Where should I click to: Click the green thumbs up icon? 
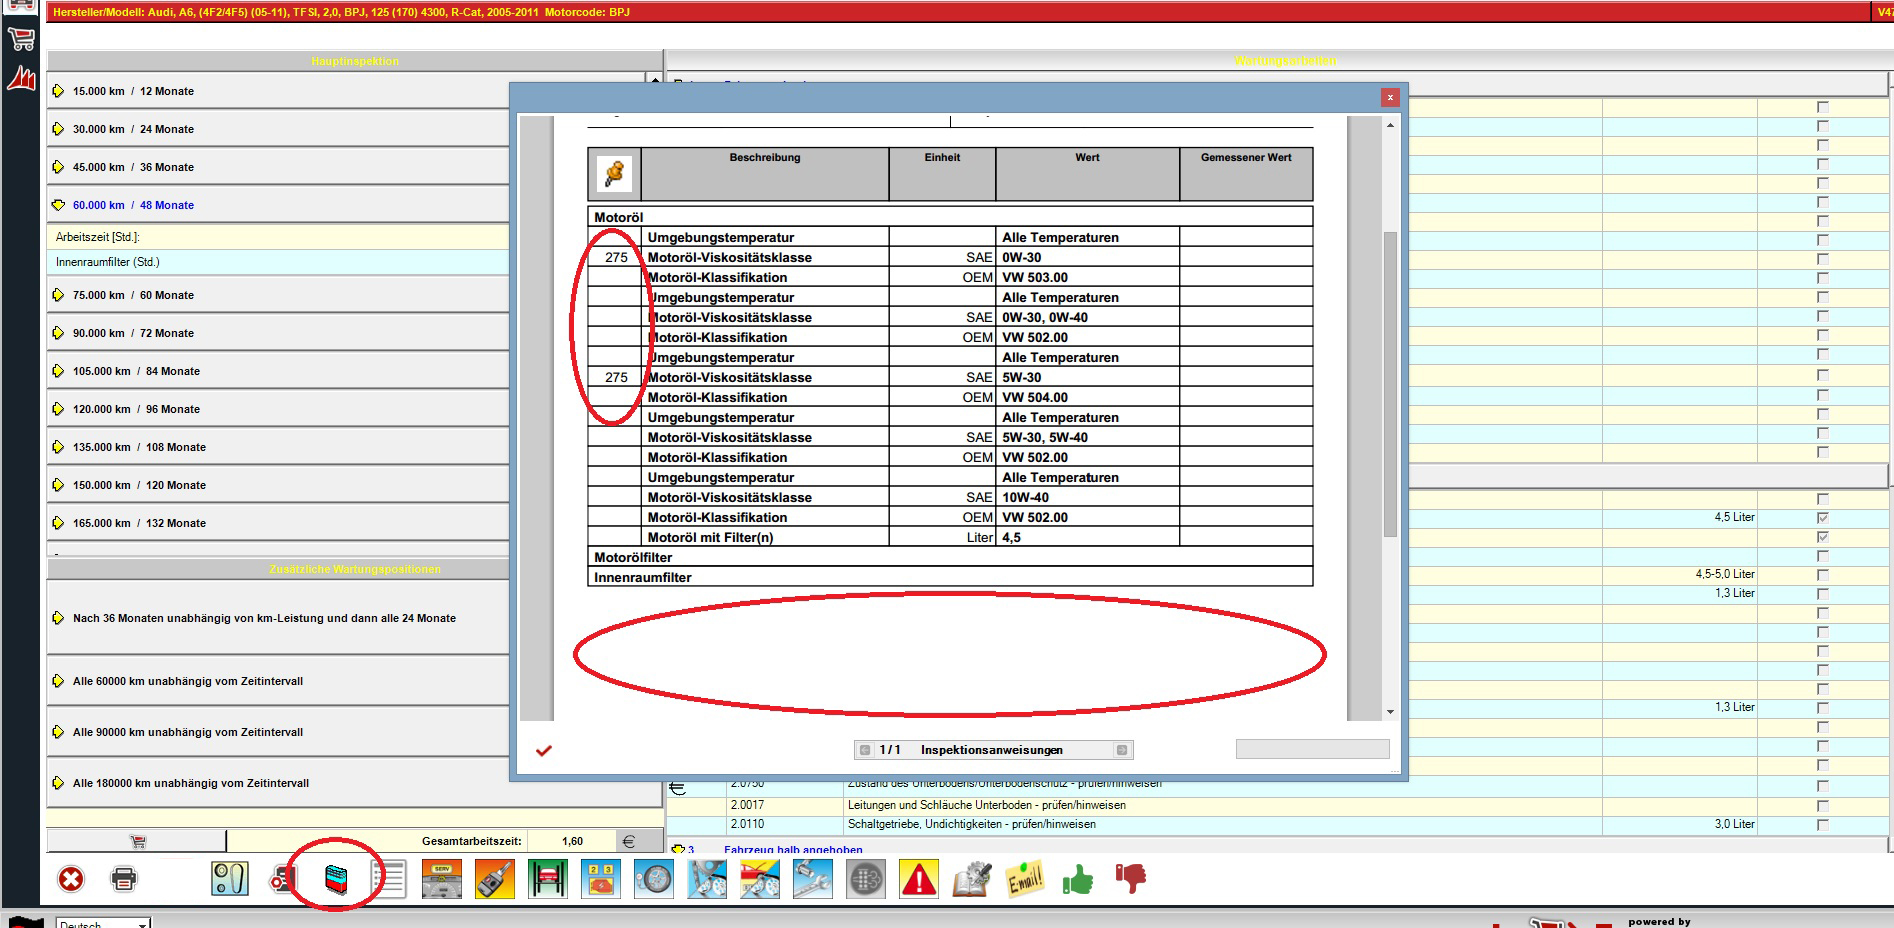1078,879
